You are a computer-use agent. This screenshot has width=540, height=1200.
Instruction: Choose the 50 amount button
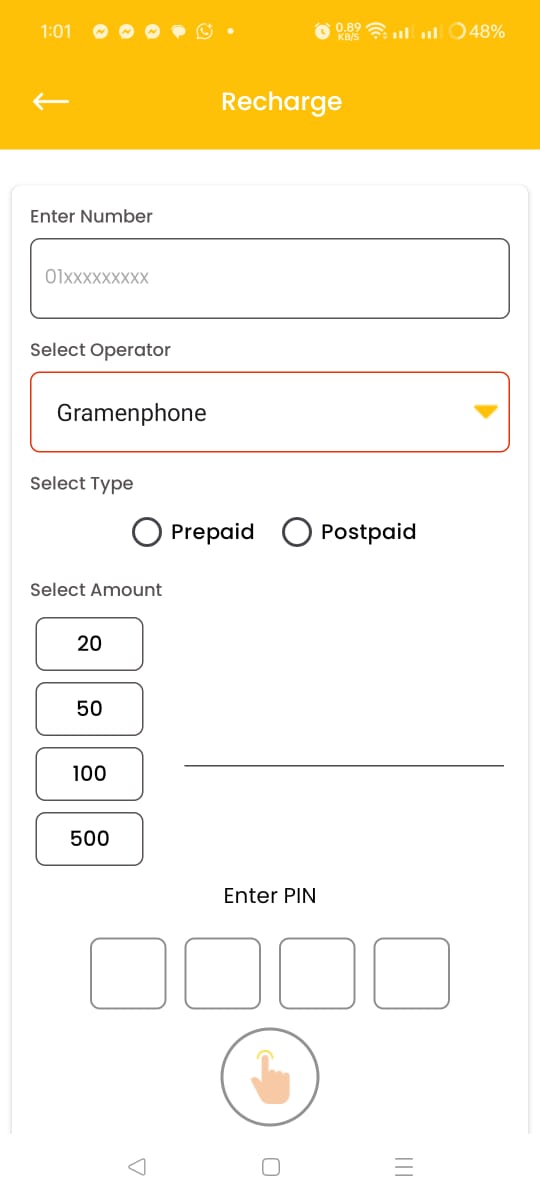[89, 709]
